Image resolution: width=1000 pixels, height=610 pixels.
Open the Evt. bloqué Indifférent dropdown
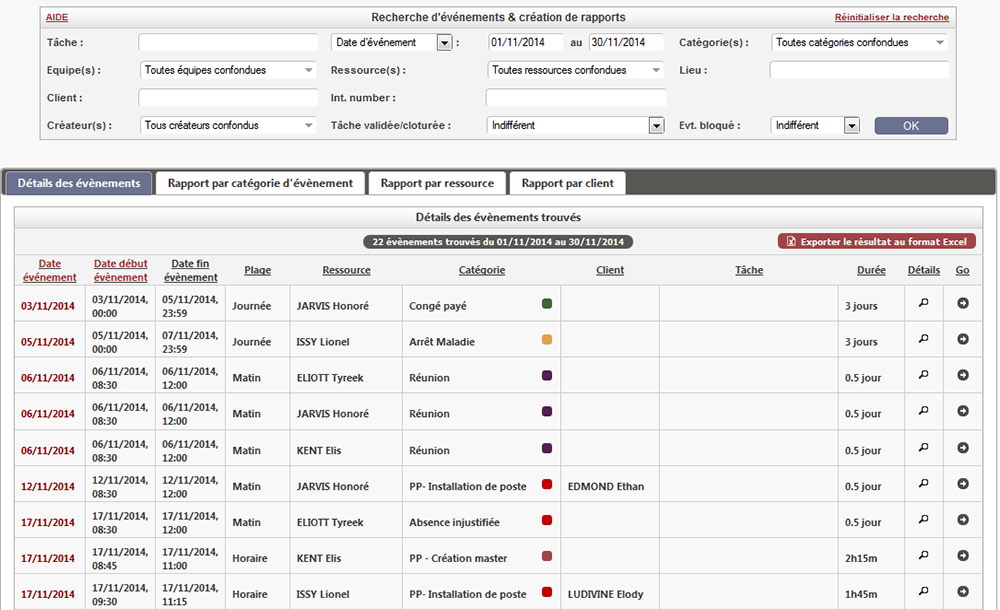pos(853,125)
